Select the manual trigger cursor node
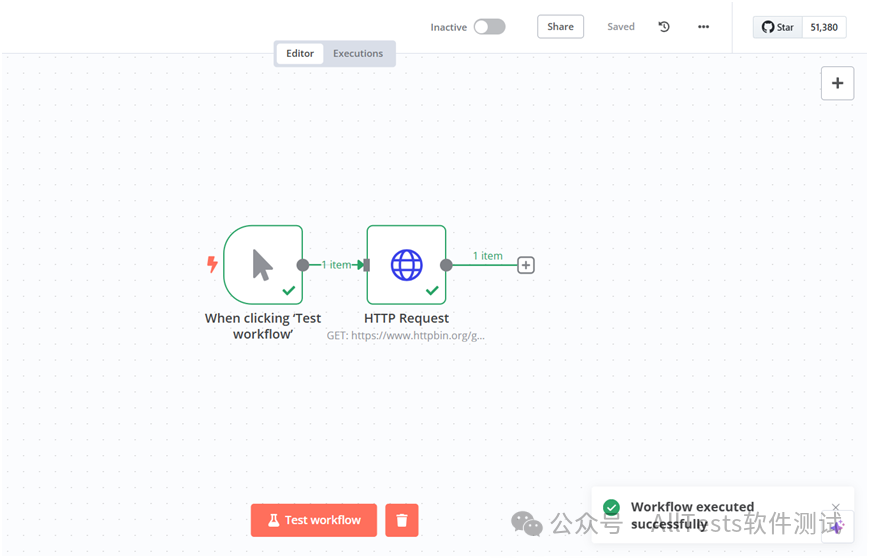869x558 pixels. tap(262, 264)
